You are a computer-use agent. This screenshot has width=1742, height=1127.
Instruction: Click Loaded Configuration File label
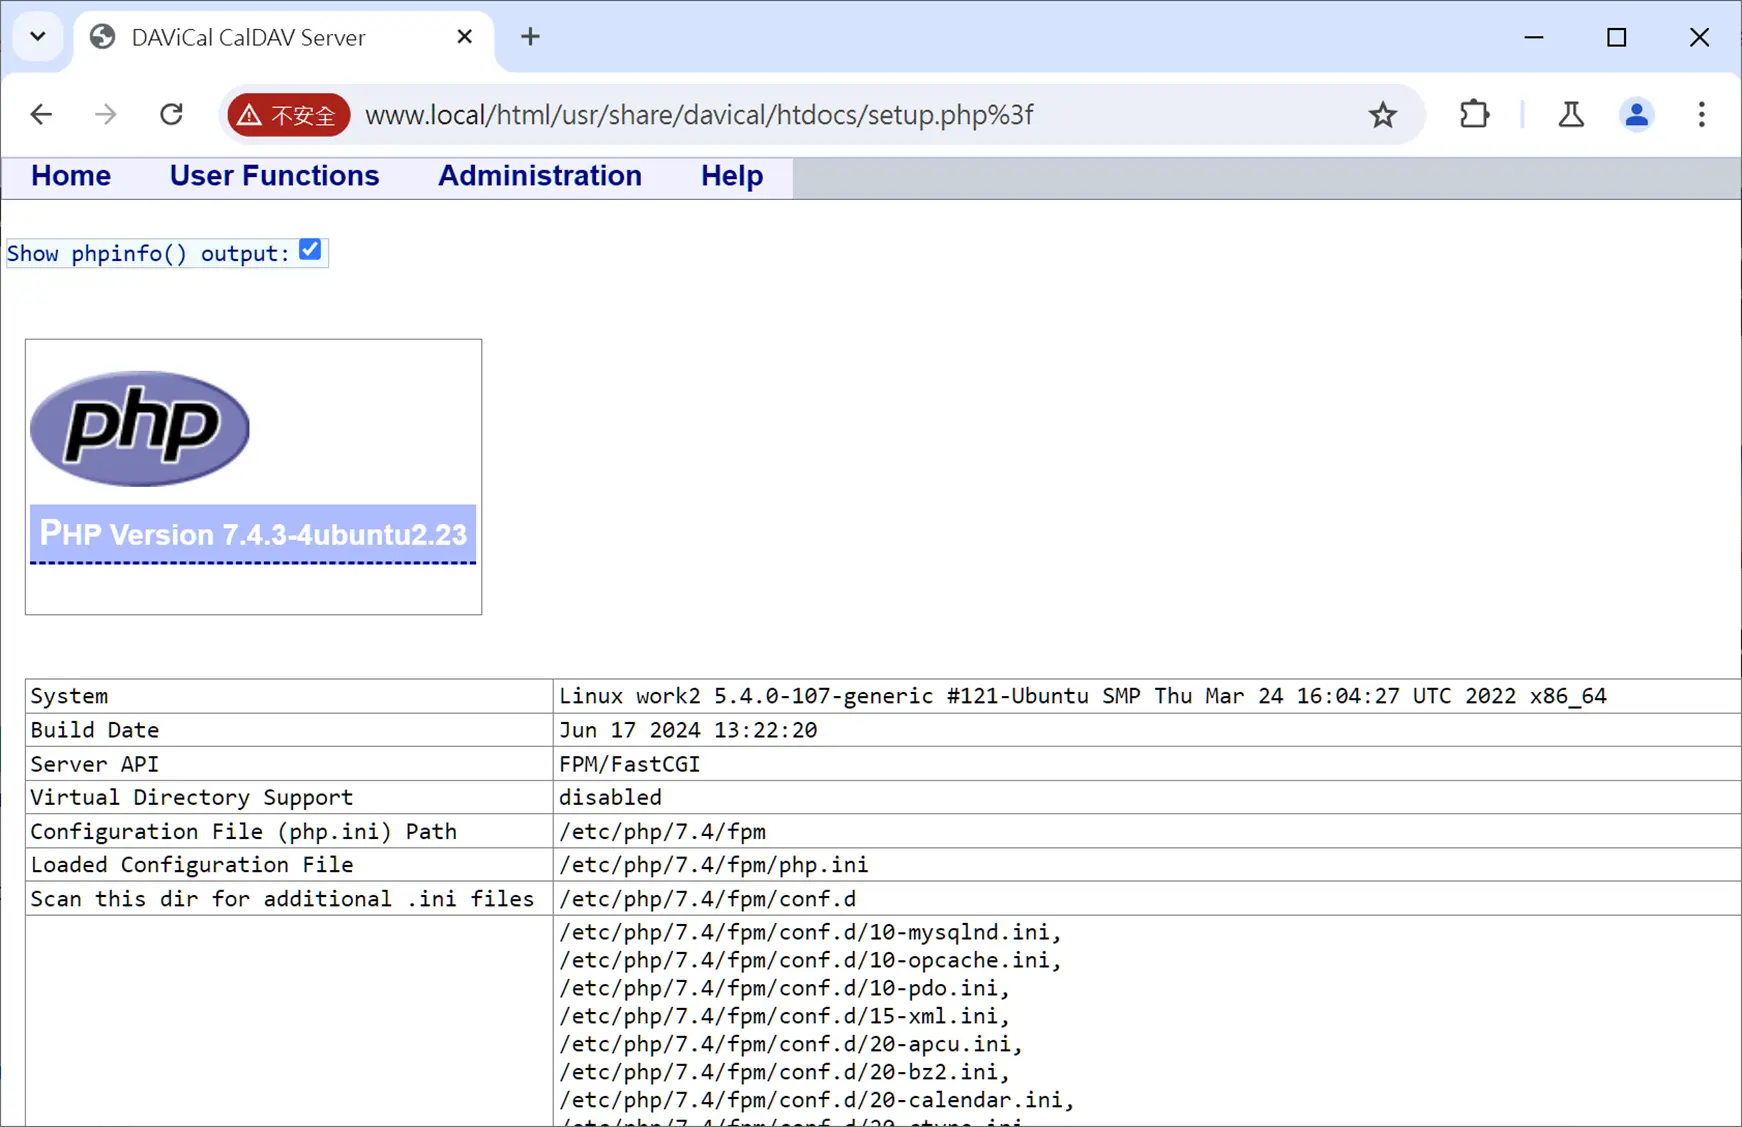(192, 864)
